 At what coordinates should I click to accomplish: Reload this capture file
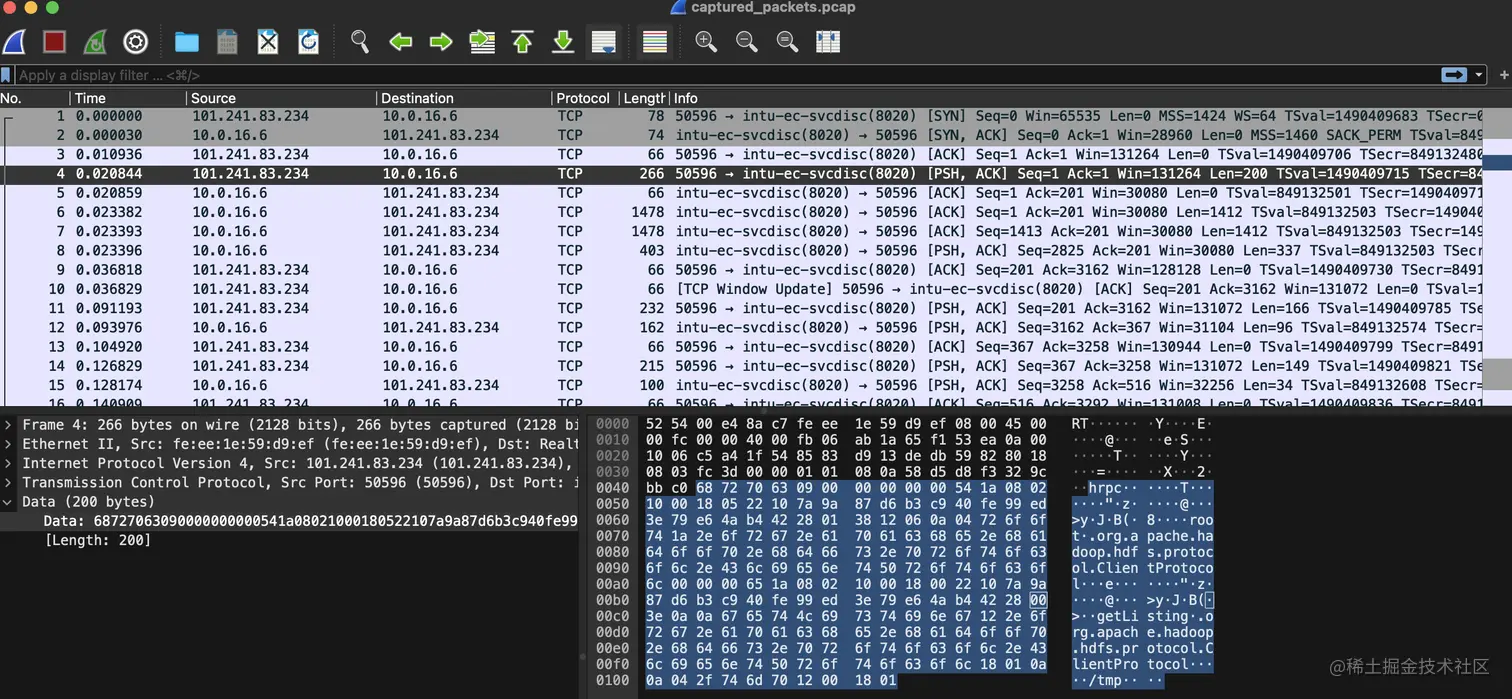[308, 42]
